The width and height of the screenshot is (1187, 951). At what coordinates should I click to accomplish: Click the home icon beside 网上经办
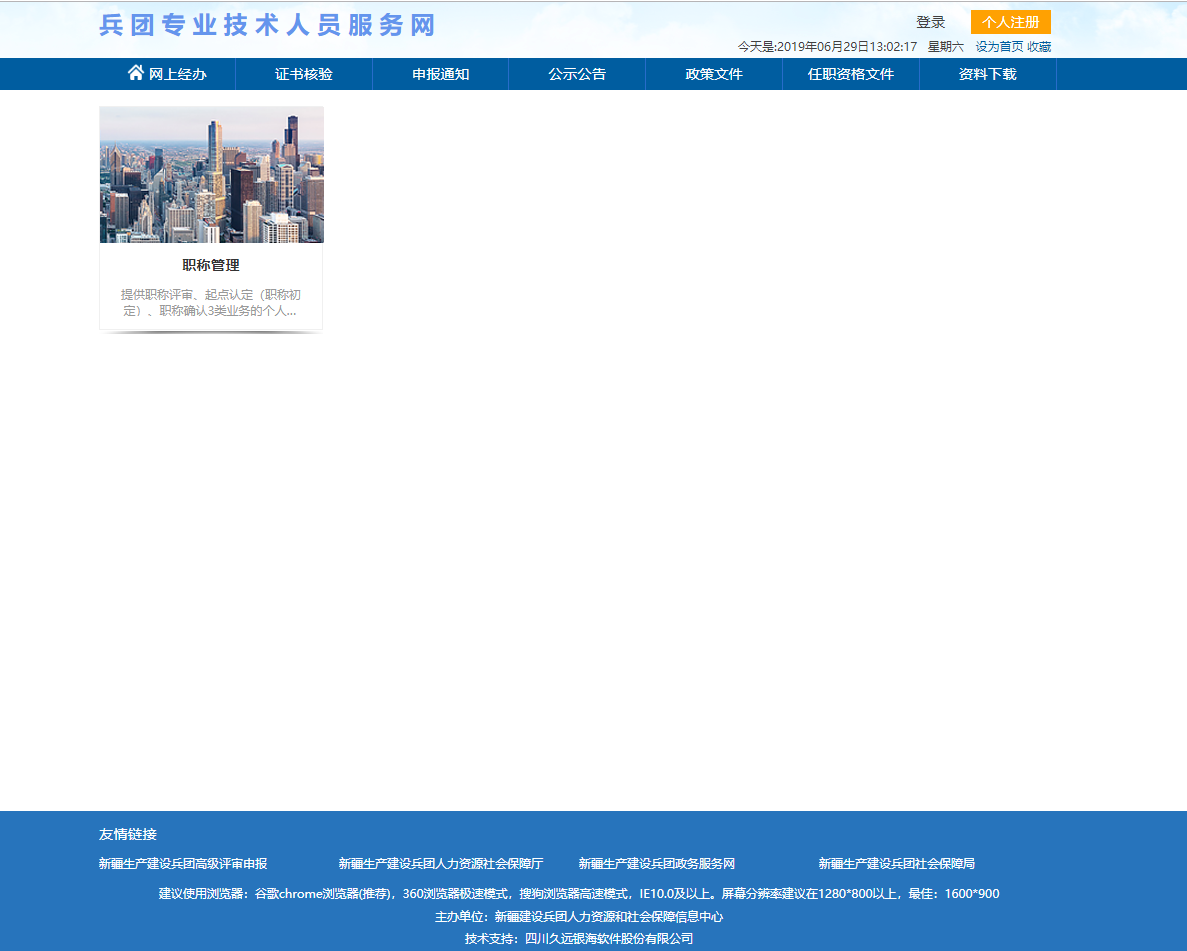tap(136, 73)
